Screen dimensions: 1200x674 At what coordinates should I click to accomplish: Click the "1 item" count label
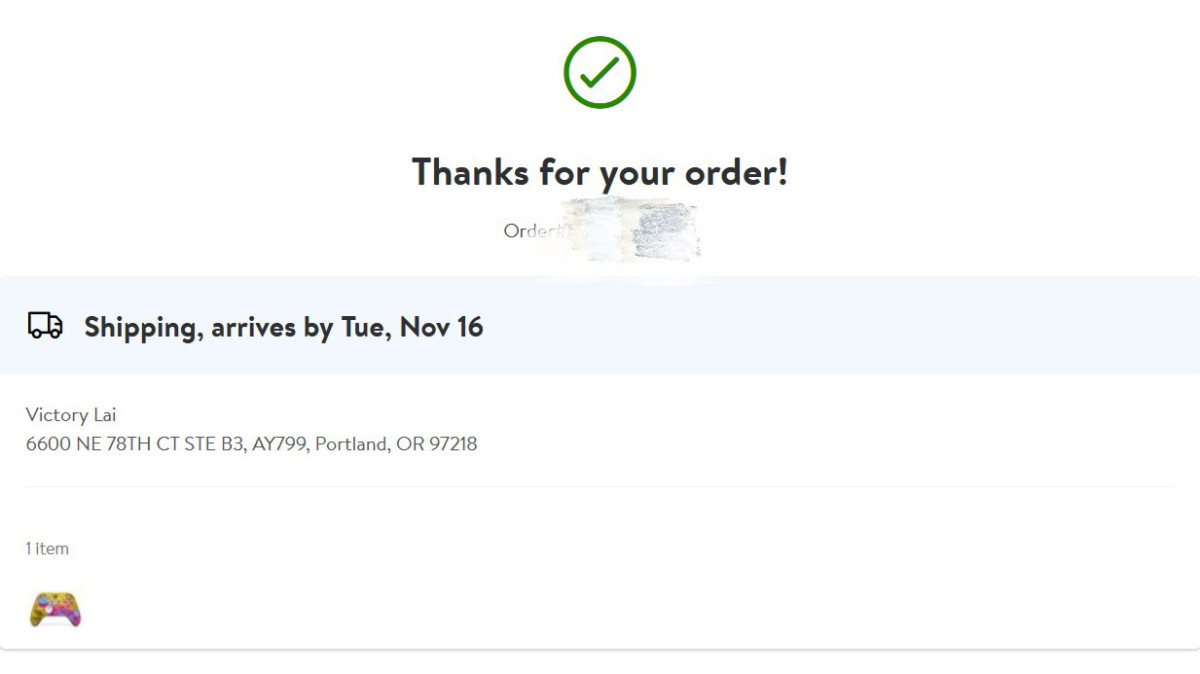click(x=47, y=549)
